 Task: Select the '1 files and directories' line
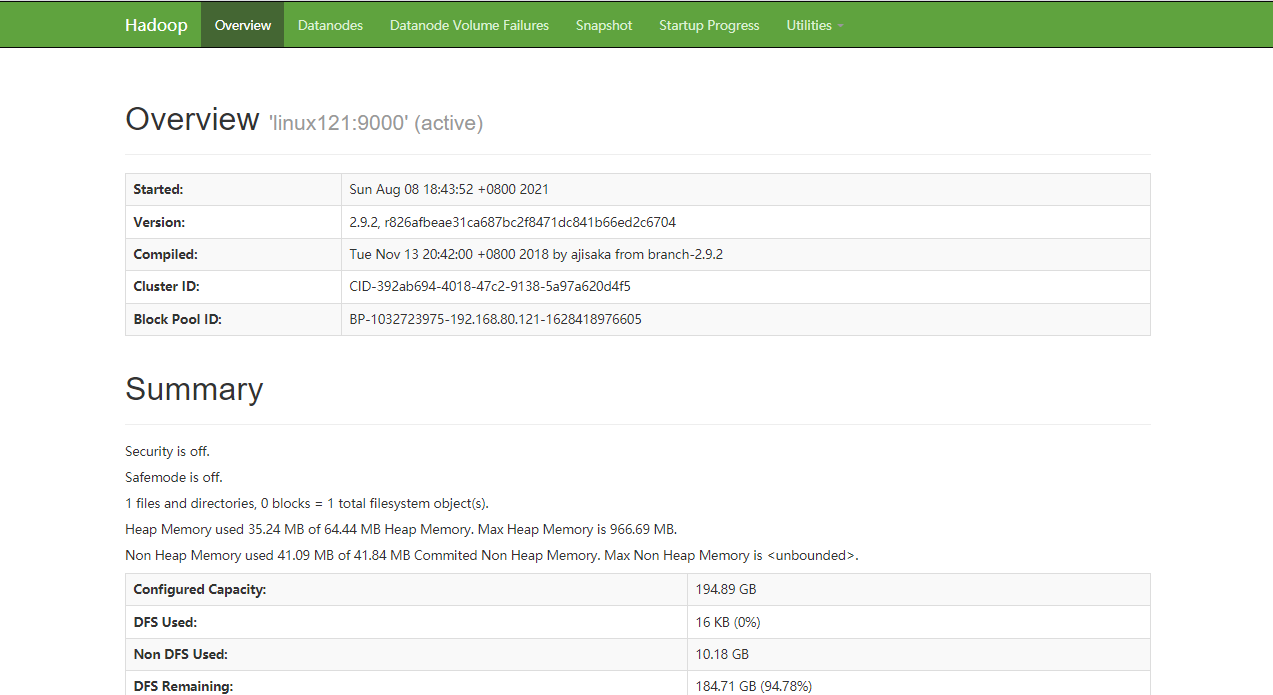point(307,503)
